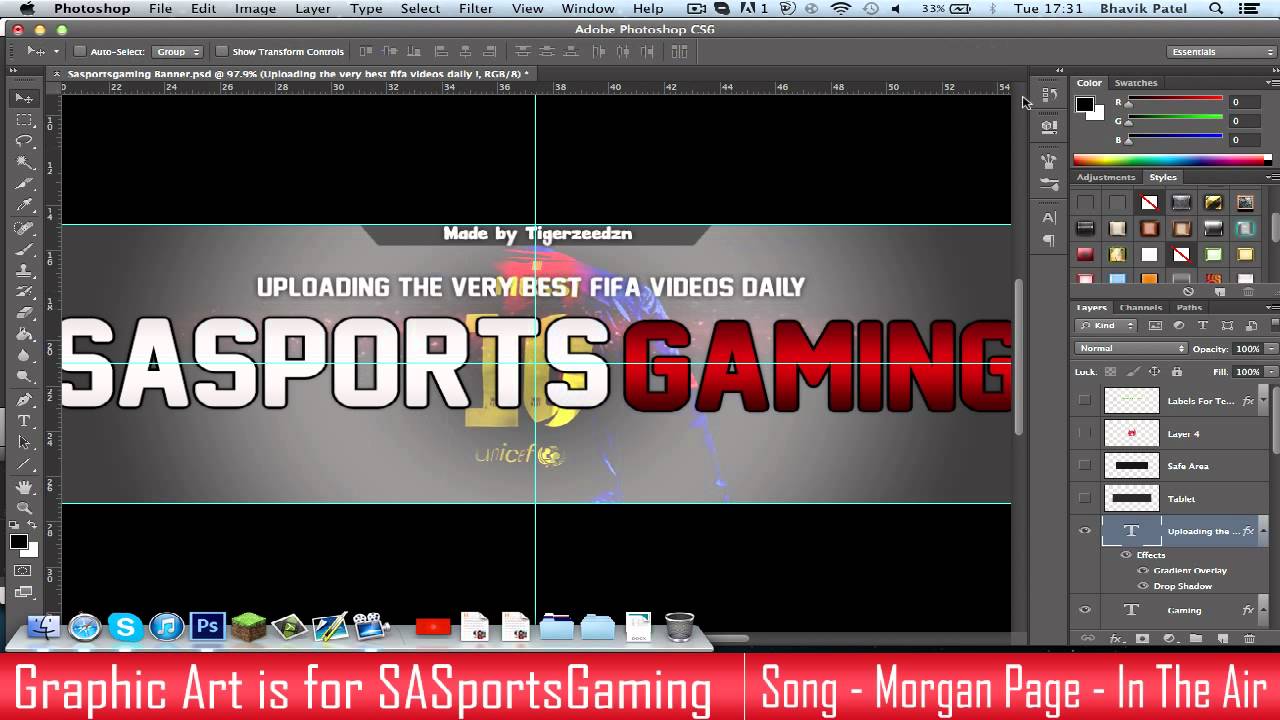Open the Filter menu

coord(475,8)
